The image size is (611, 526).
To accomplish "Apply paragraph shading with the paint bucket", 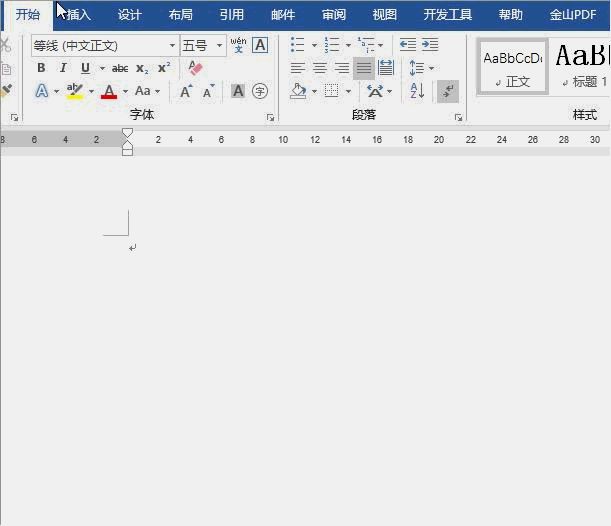I will tap(298, 92).
